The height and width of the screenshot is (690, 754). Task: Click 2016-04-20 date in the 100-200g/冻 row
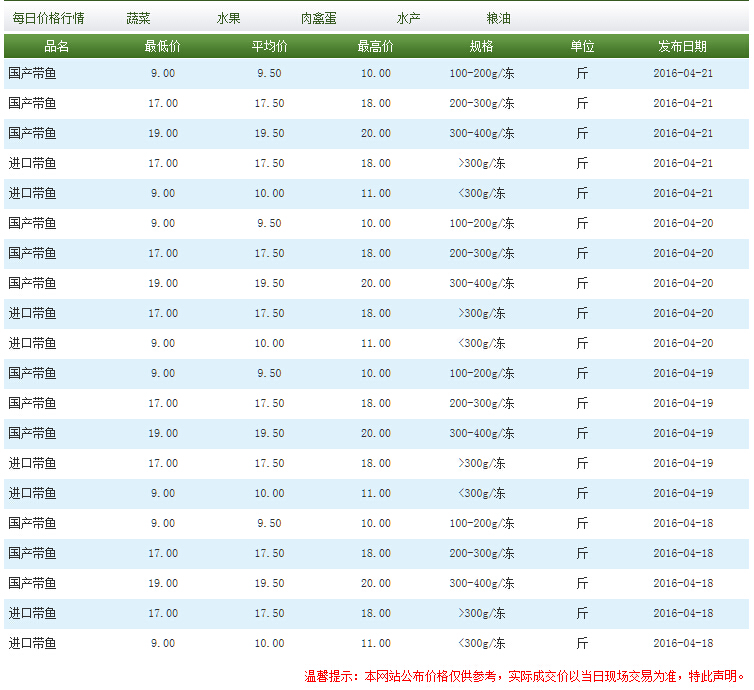coord(683,224)
